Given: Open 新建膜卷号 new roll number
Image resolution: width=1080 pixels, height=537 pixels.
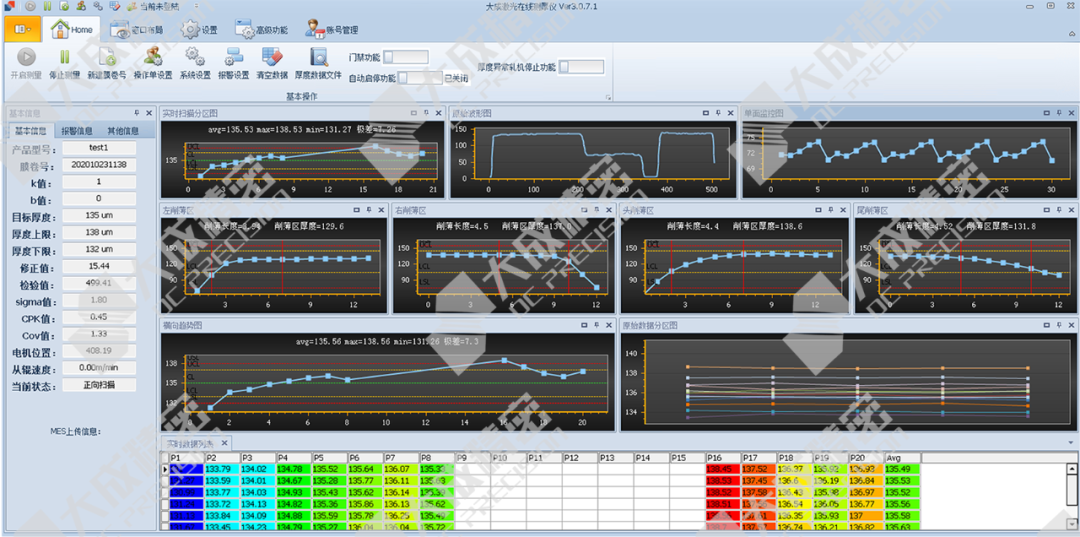Looking at the screenshot, I should [x=107, y=58].
